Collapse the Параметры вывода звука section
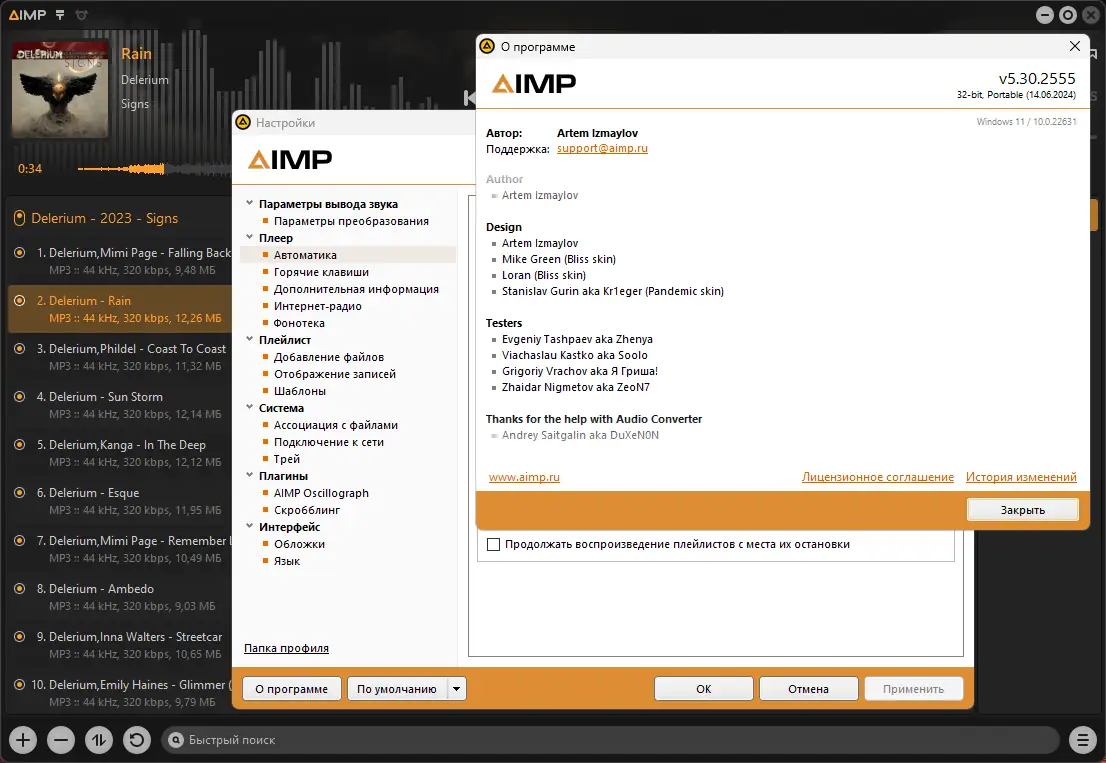1106x763 pixels. [x=249, y=203]
